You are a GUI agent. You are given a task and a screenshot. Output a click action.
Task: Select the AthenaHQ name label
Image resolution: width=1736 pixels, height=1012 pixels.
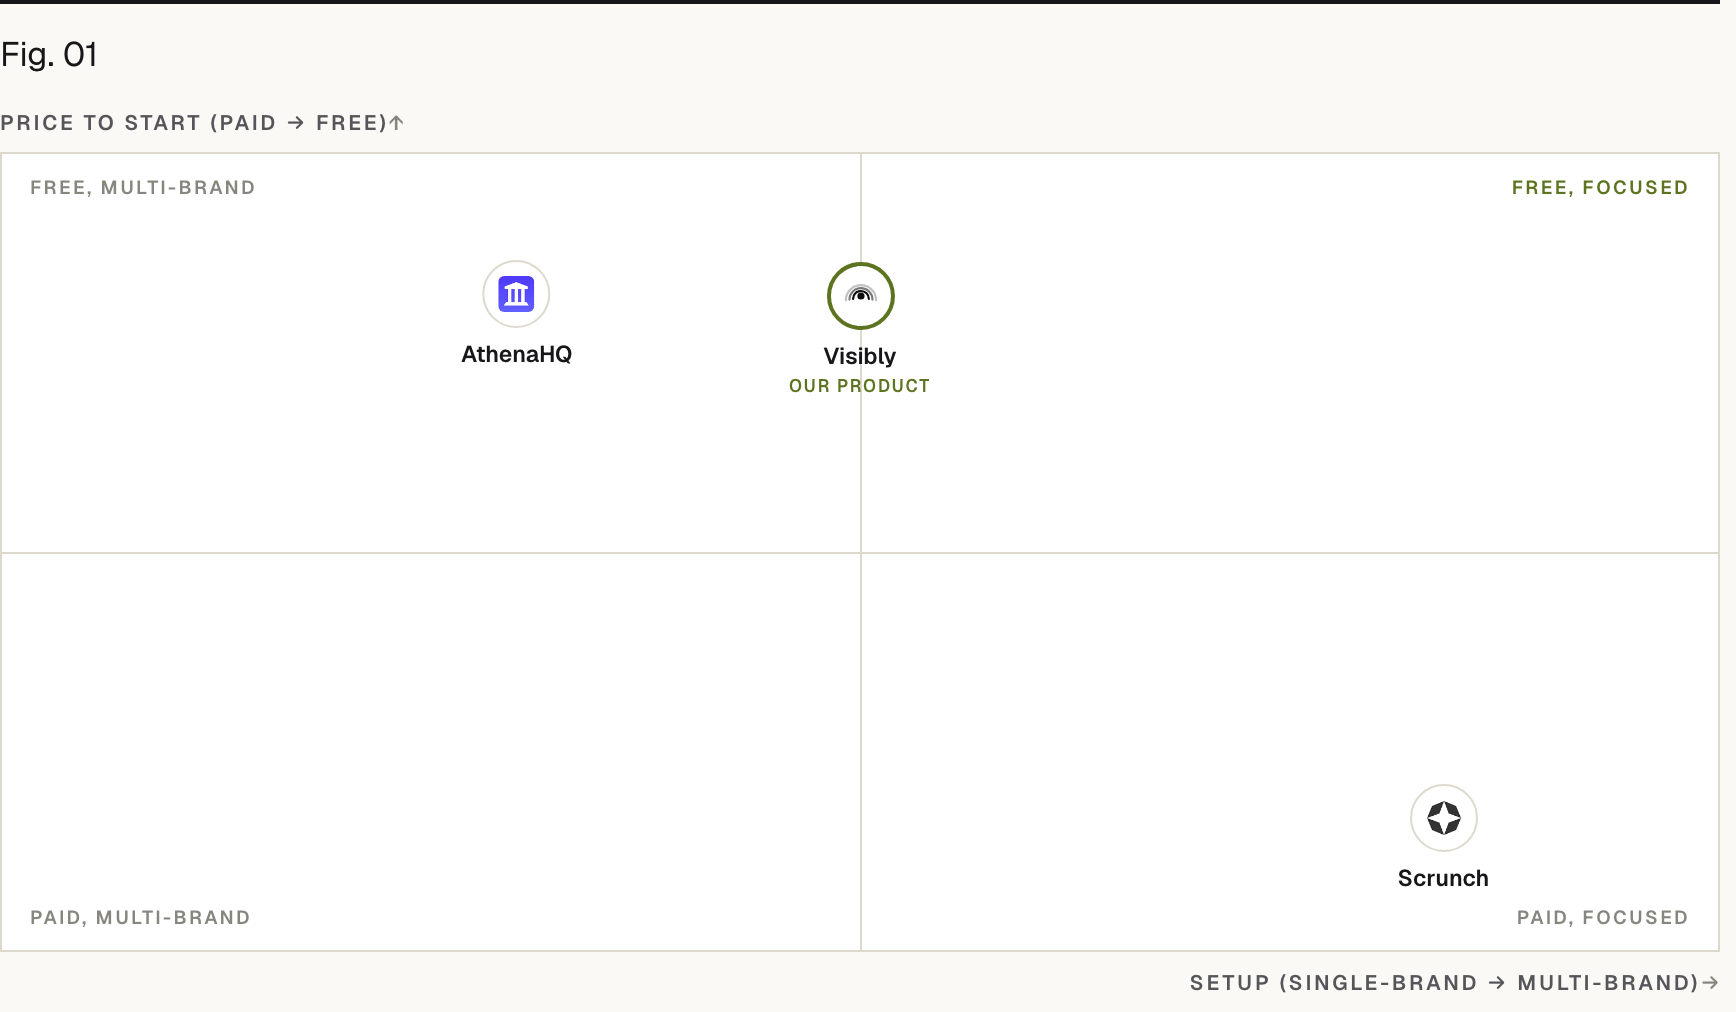pos(516,354)
